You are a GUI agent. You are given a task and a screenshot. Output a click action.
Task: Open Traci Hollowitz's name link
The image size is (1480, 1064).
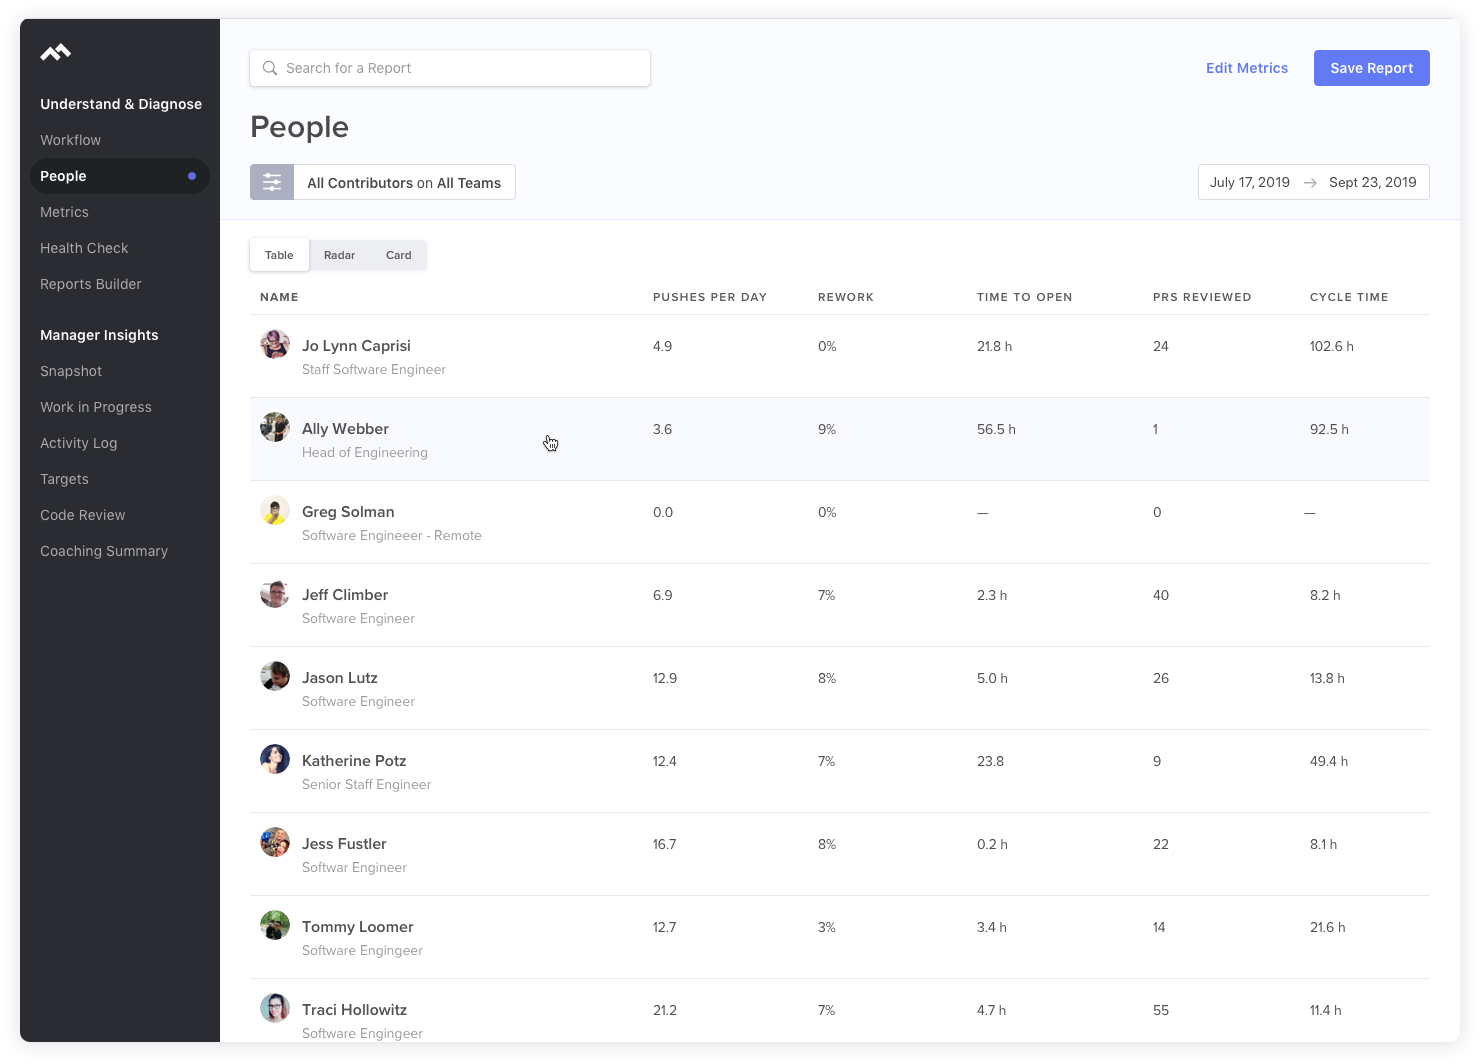tap(355, 1010)
